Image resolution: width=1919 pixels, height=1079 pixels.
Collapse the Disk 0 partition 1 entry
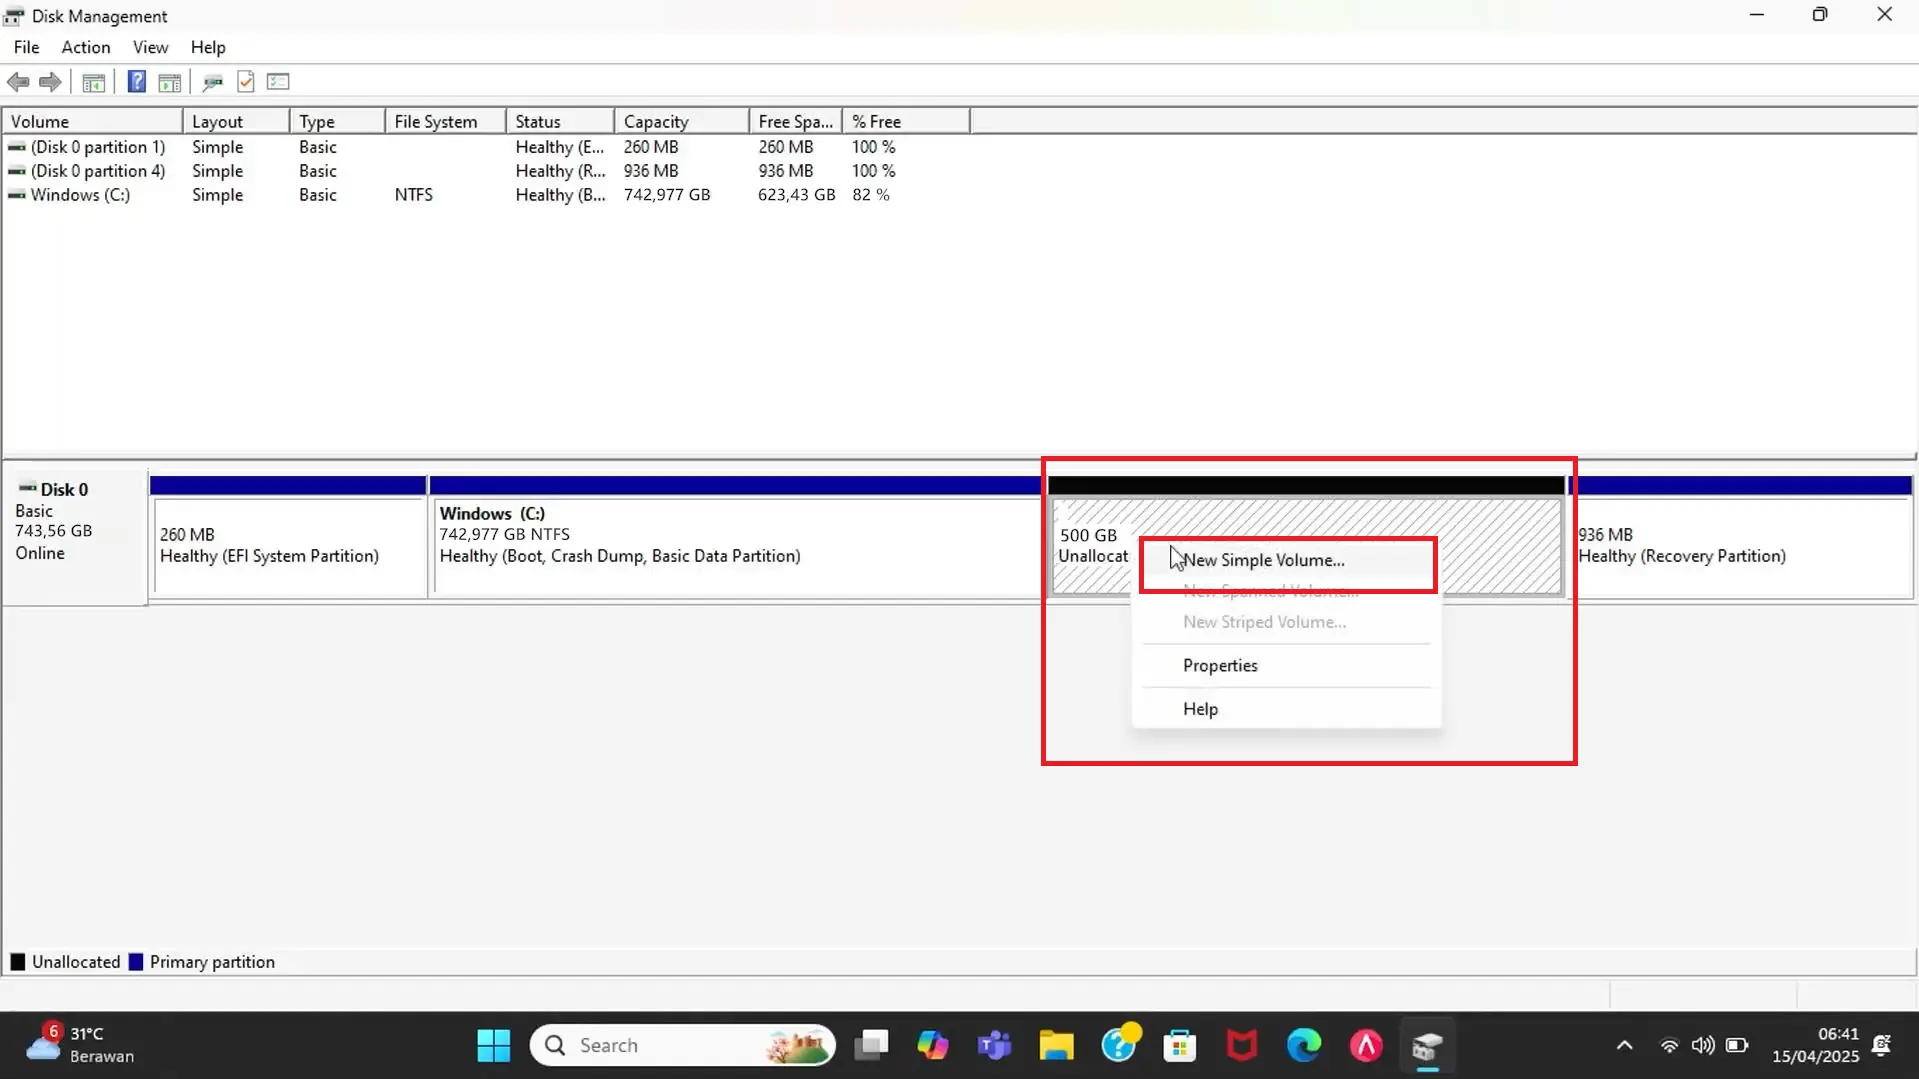tap(16, 146)
